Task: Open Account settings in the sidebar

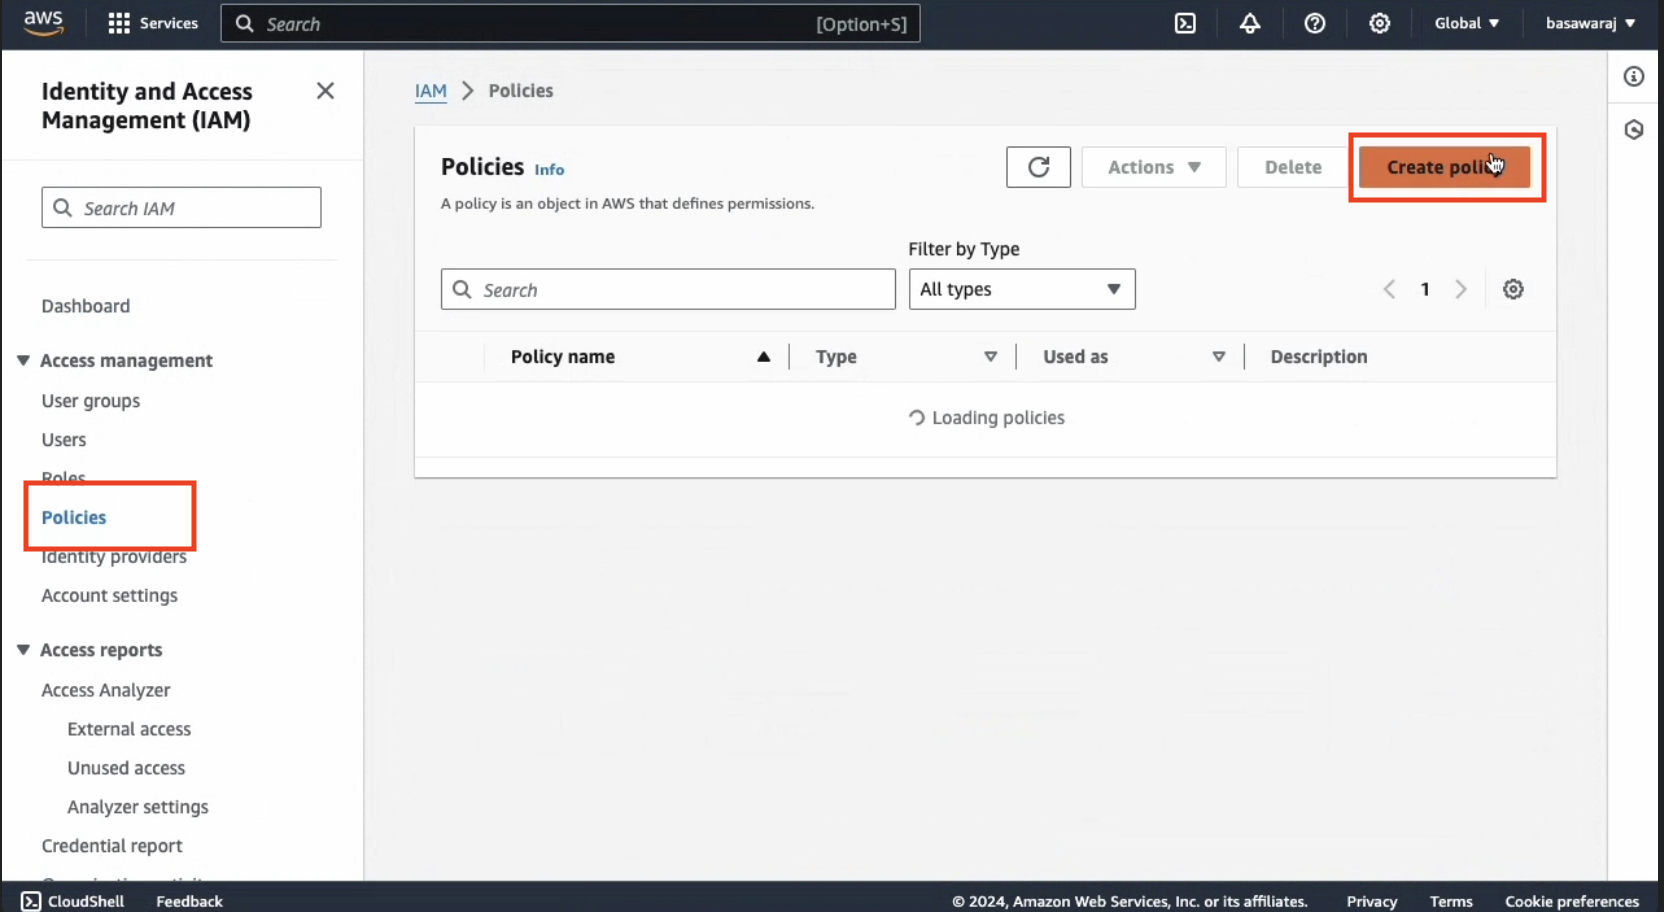Action: (x=109, y=595)
